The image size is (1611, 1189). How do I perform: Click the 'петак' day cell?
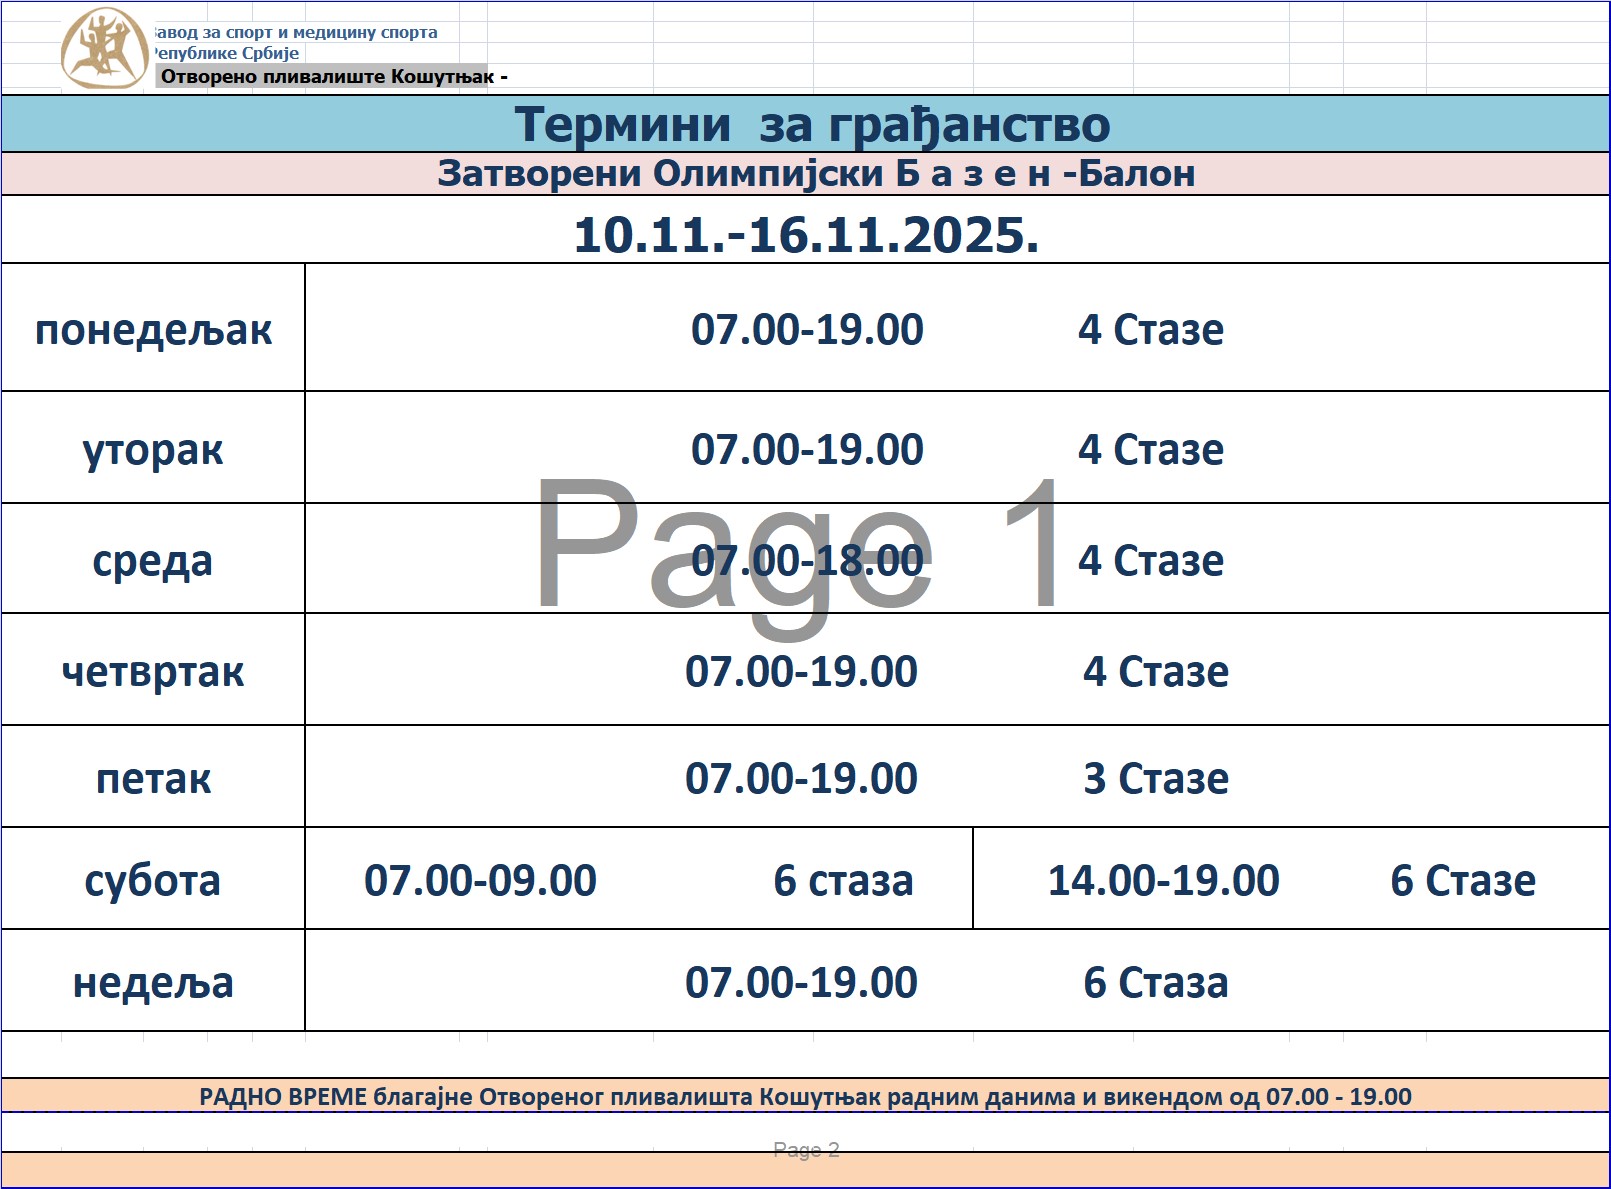click(x=153, y=779)
